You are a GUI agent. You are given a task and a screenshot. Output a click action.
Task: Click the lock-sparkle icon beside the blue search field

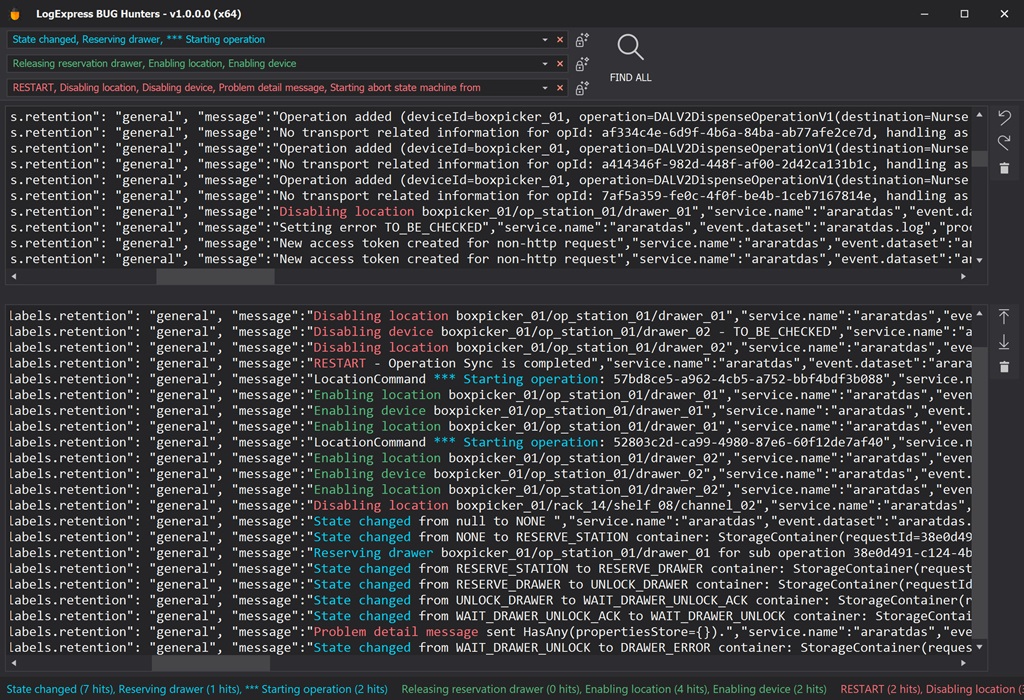click(x=582, y=40)
